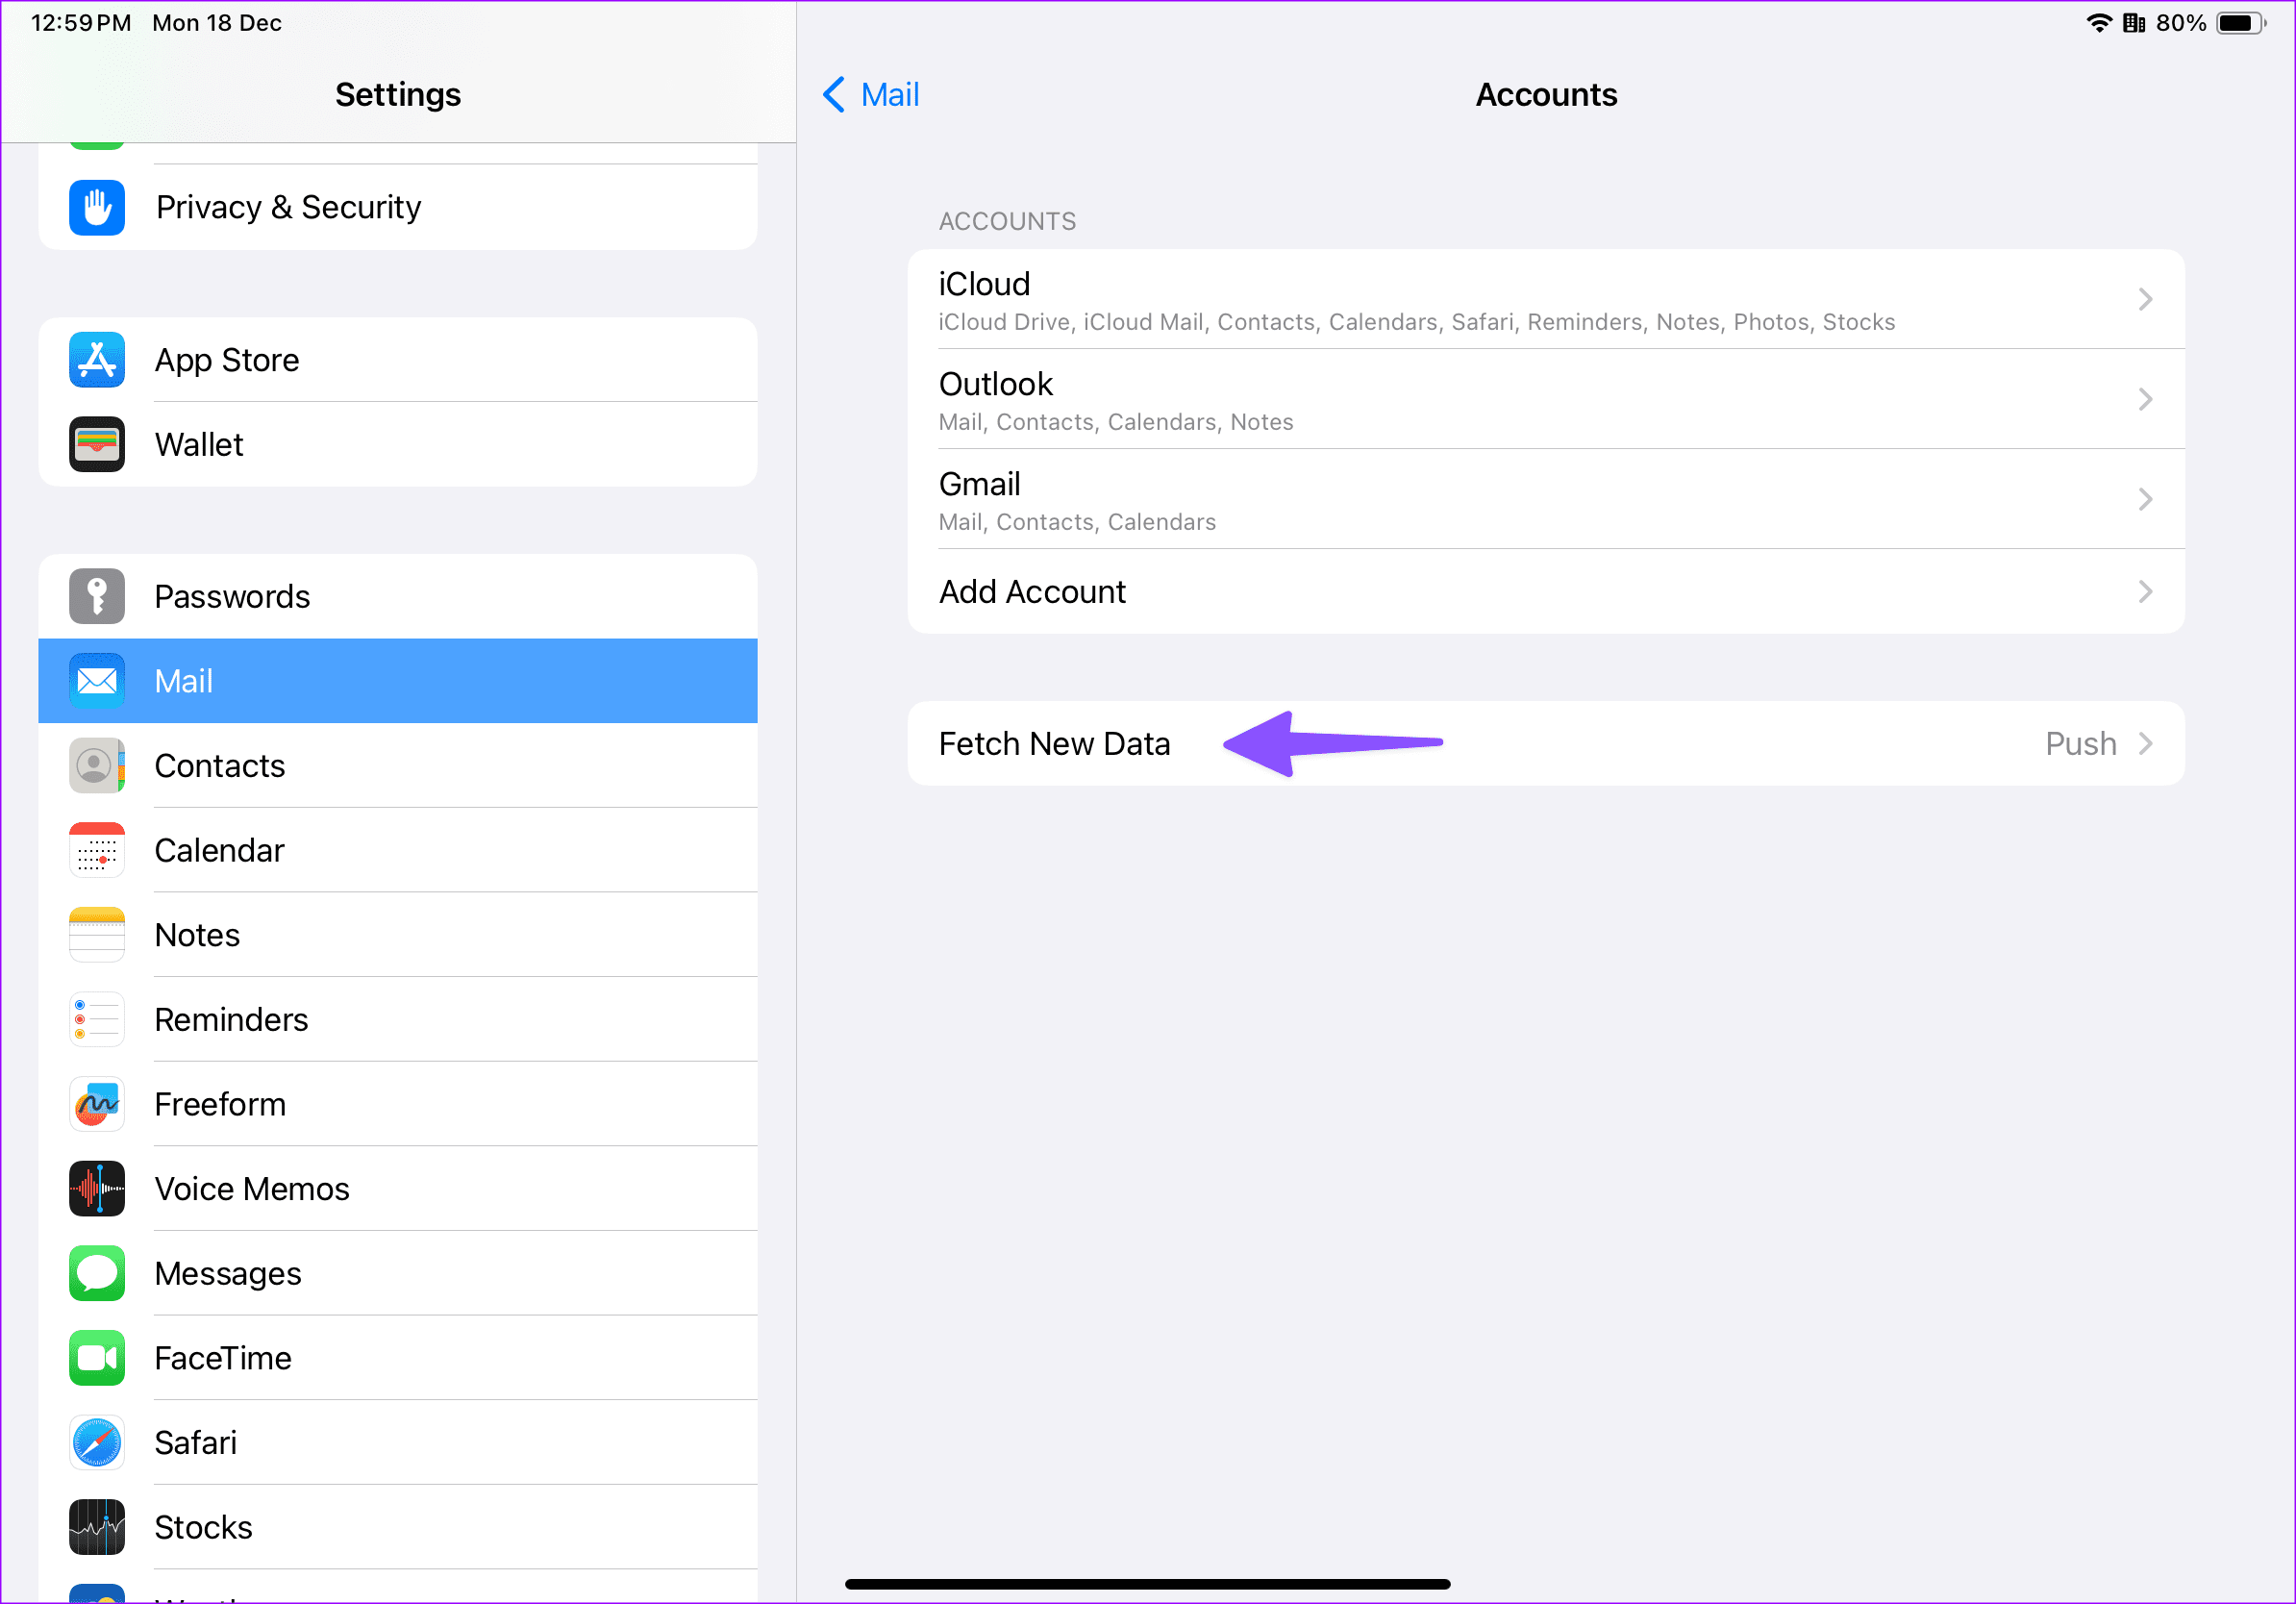Select the App Store icon
Screen dimensions: 2296x1604
[96, 360]
